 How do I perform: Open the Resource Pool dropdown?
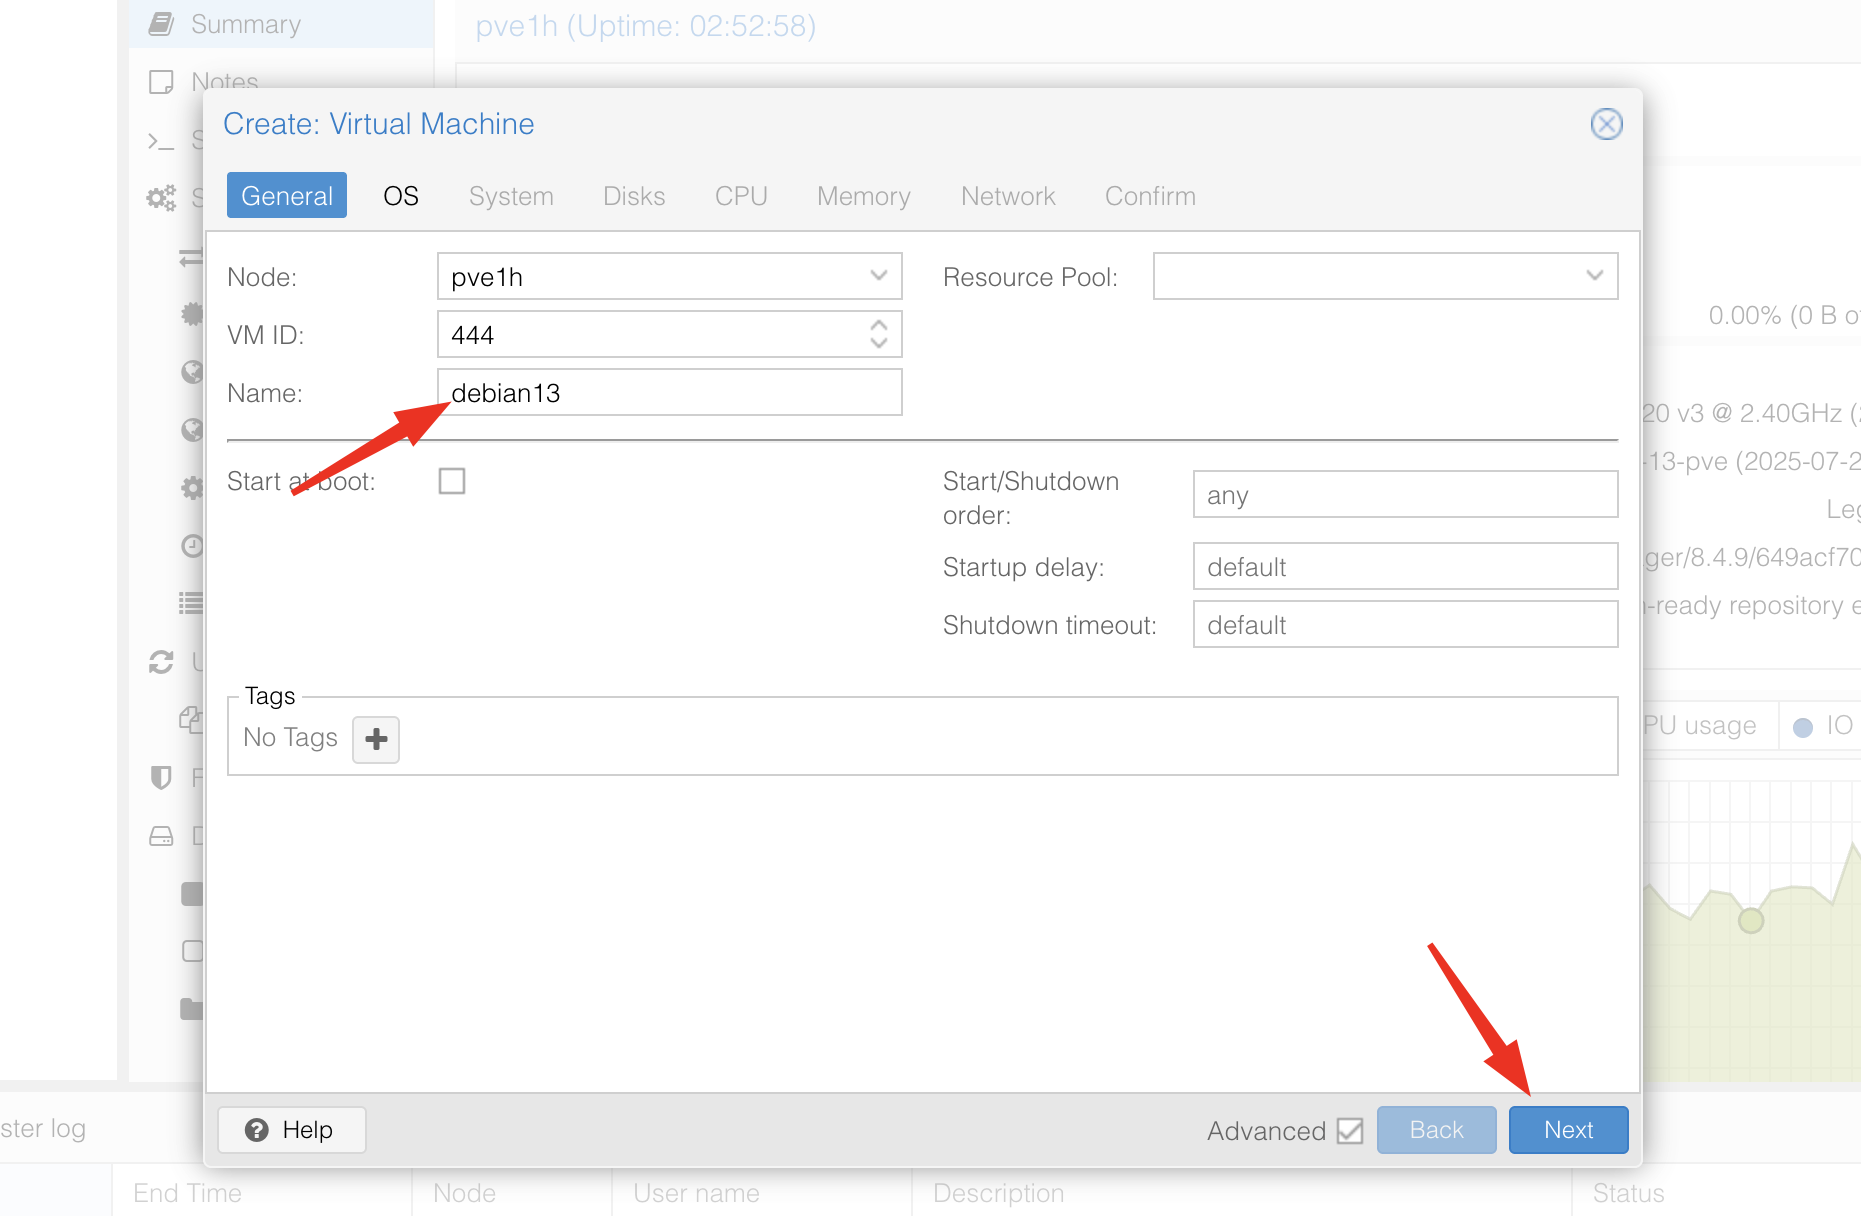coord(1594,276)
